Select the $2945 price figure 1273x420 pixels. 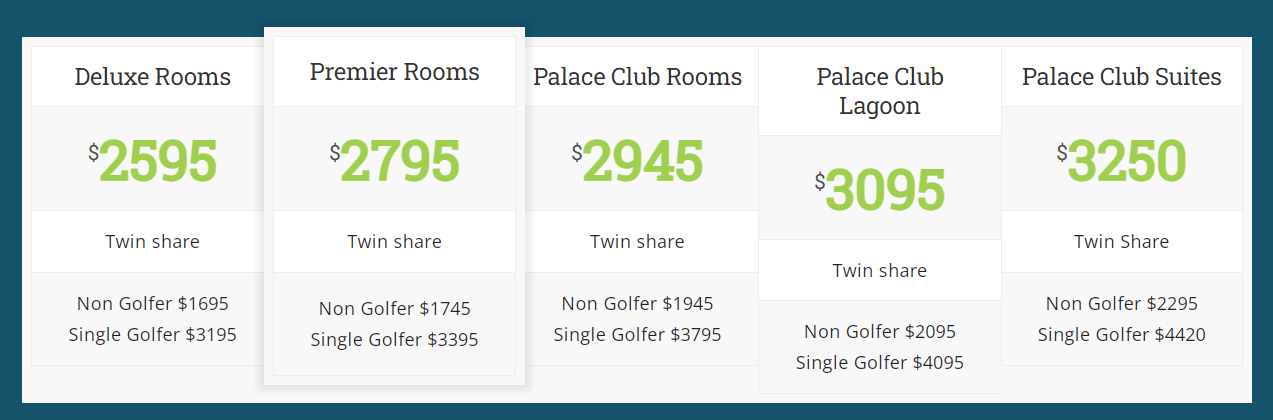coord(637,161)
